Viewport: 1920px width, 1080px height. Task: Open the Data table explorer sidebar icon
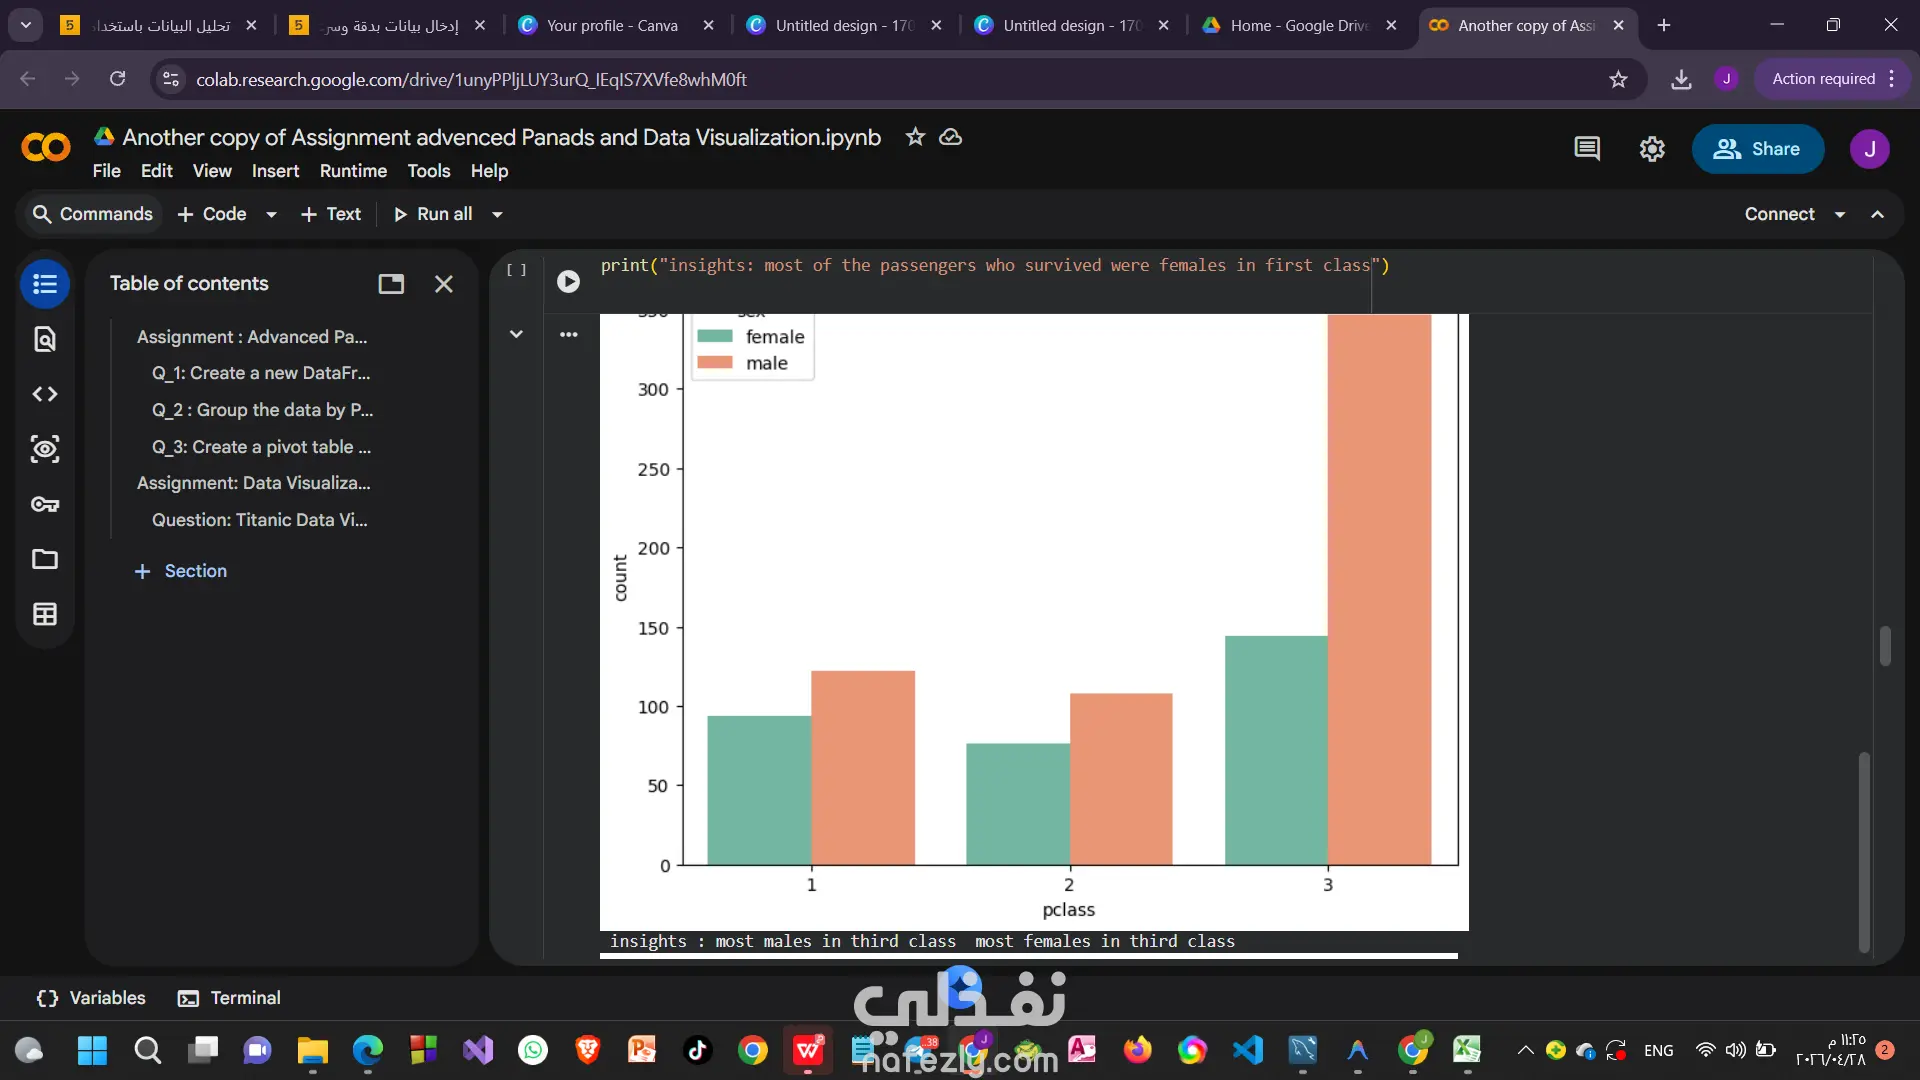point(45,614)
